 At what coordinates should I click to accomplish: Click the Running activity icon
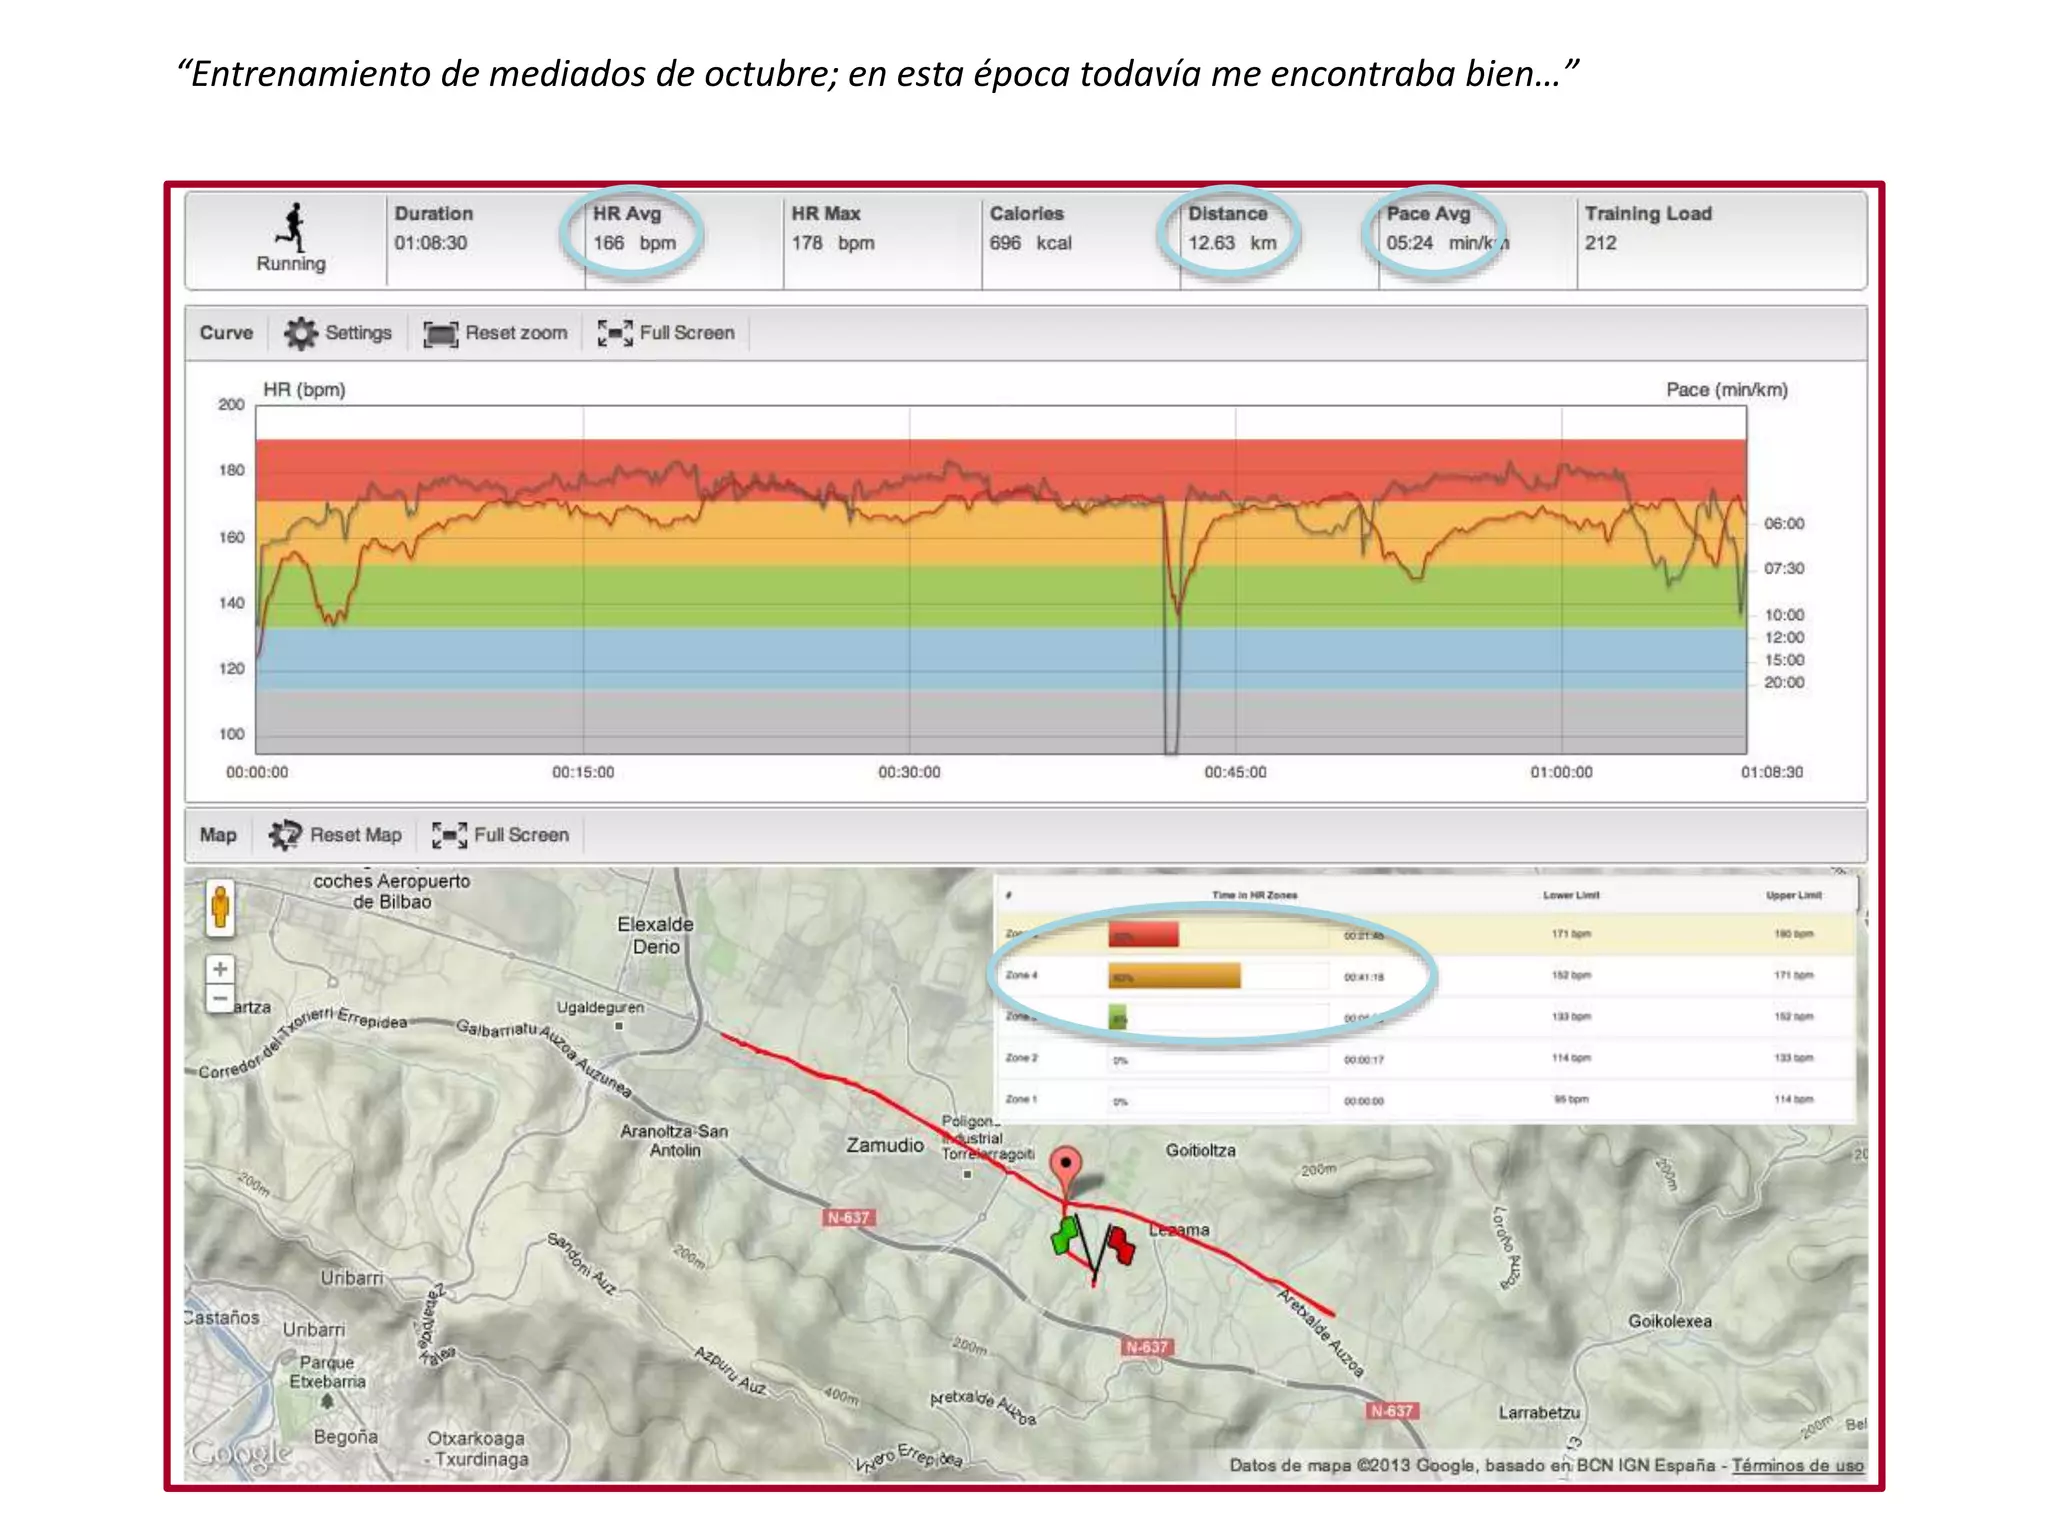[291, 228]
